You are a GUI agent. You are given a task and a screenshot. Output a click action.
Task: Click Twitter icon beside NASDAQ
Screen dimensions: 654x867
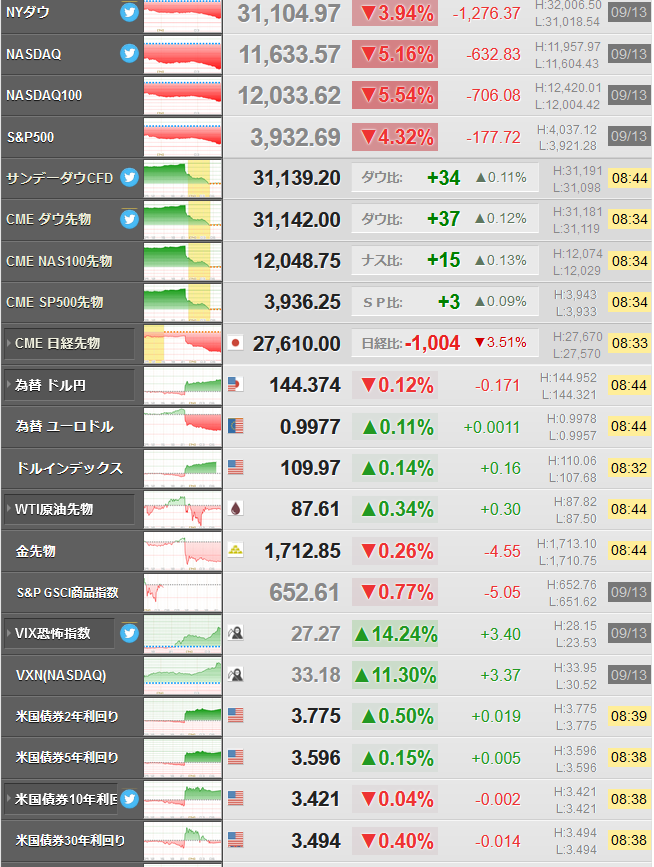[x=129, y=53]
